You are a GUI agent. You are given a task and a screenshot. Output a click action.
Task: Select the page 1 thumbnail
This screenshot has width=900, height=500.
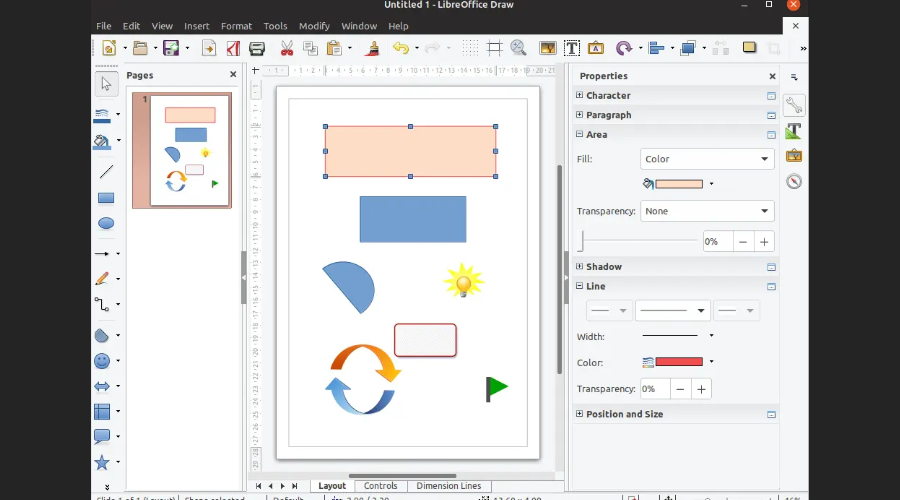pyautogui.click(x=189, y=150)
